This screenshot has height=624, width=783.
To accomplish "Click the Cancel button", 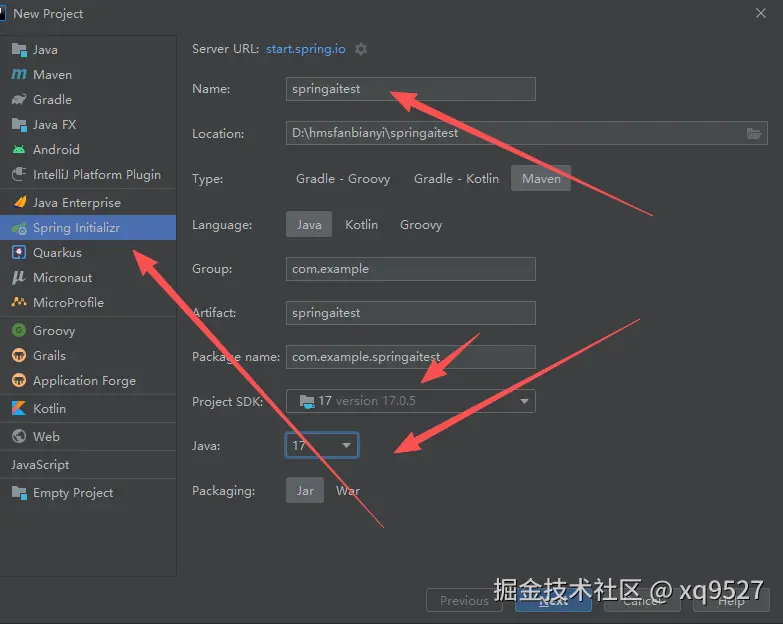I will [642, 600].
